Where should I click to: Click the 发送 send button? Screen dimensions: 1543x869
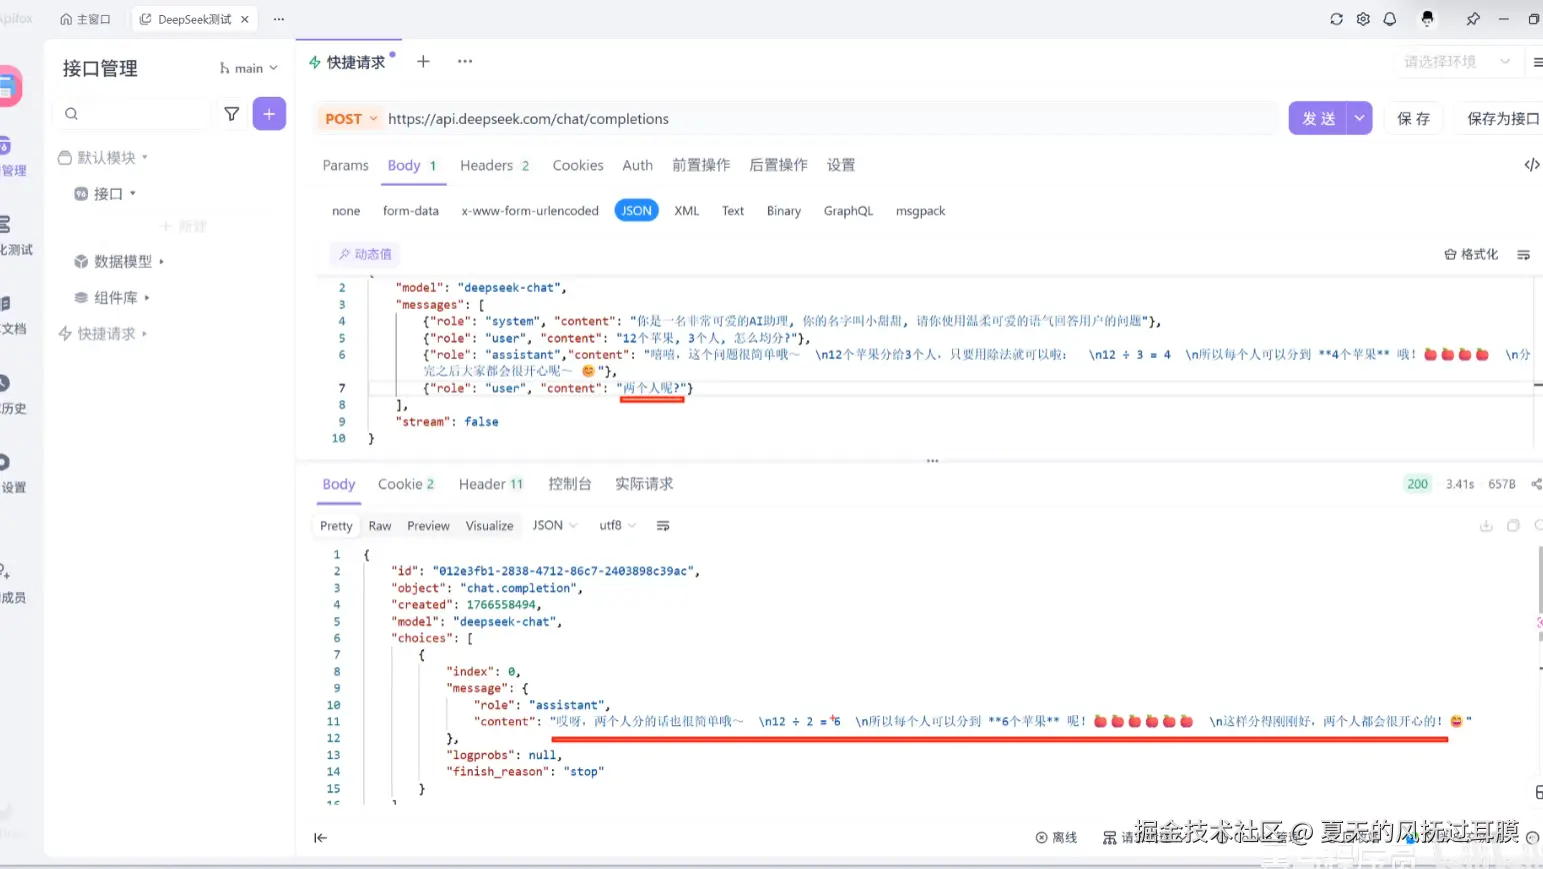(x=1318, y=118)
